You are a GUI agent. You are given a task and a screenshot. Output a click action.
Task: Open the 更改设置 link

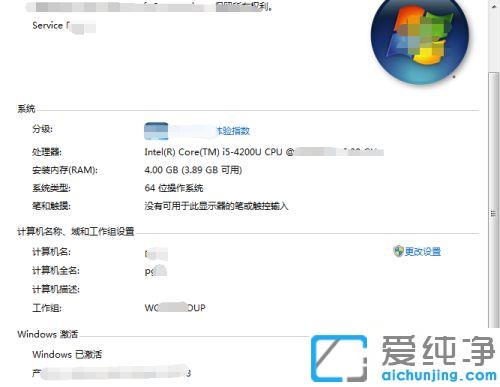point(423,251)
